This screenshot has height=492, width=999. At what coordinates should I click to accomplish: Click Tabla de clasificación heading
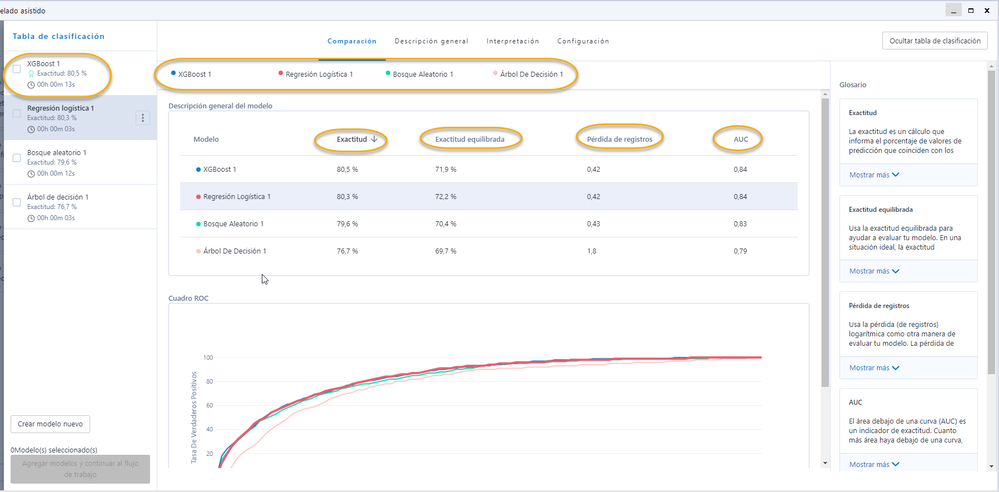pos(59,36)
